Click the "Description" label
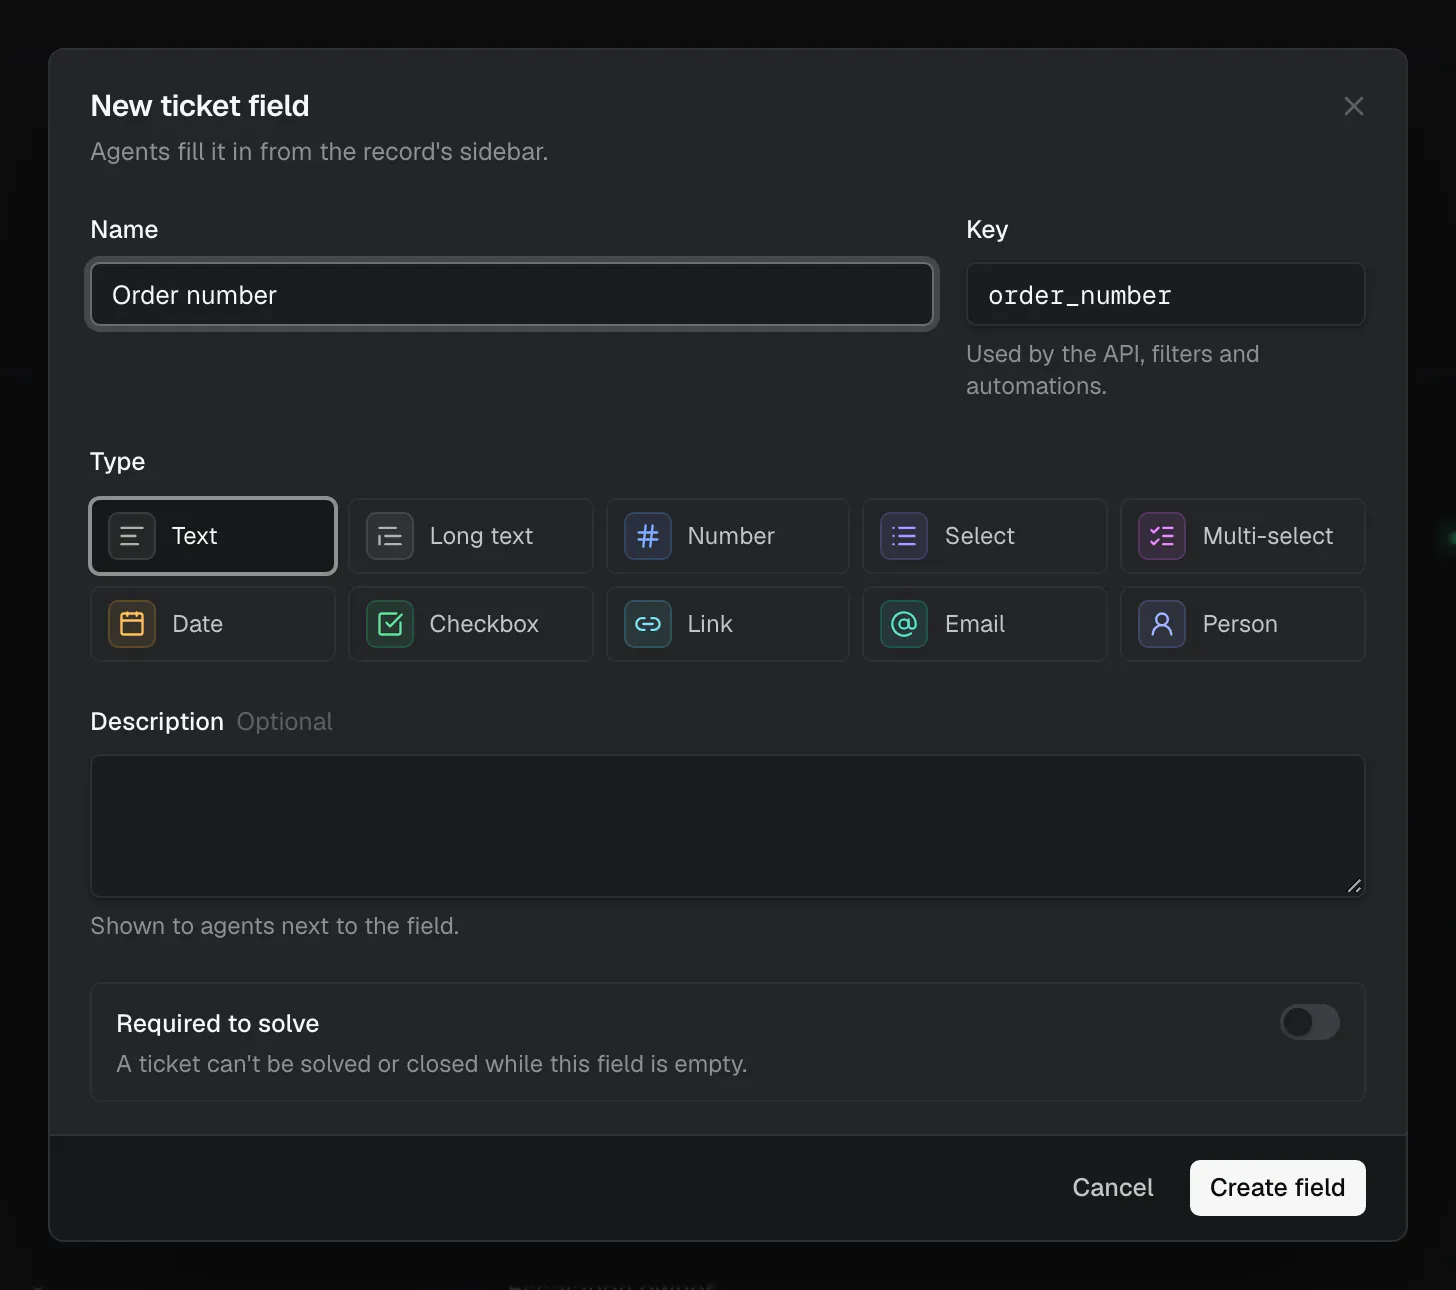This screenshot has width=1456, height=1290. [157, 722]
